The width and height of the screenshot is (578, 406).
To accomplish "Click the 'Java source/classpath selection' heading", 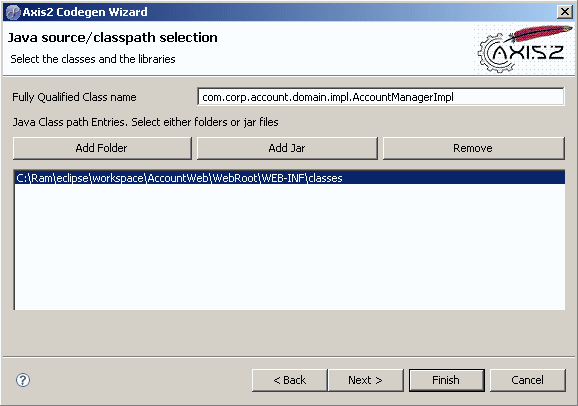I will coord(113,38).
